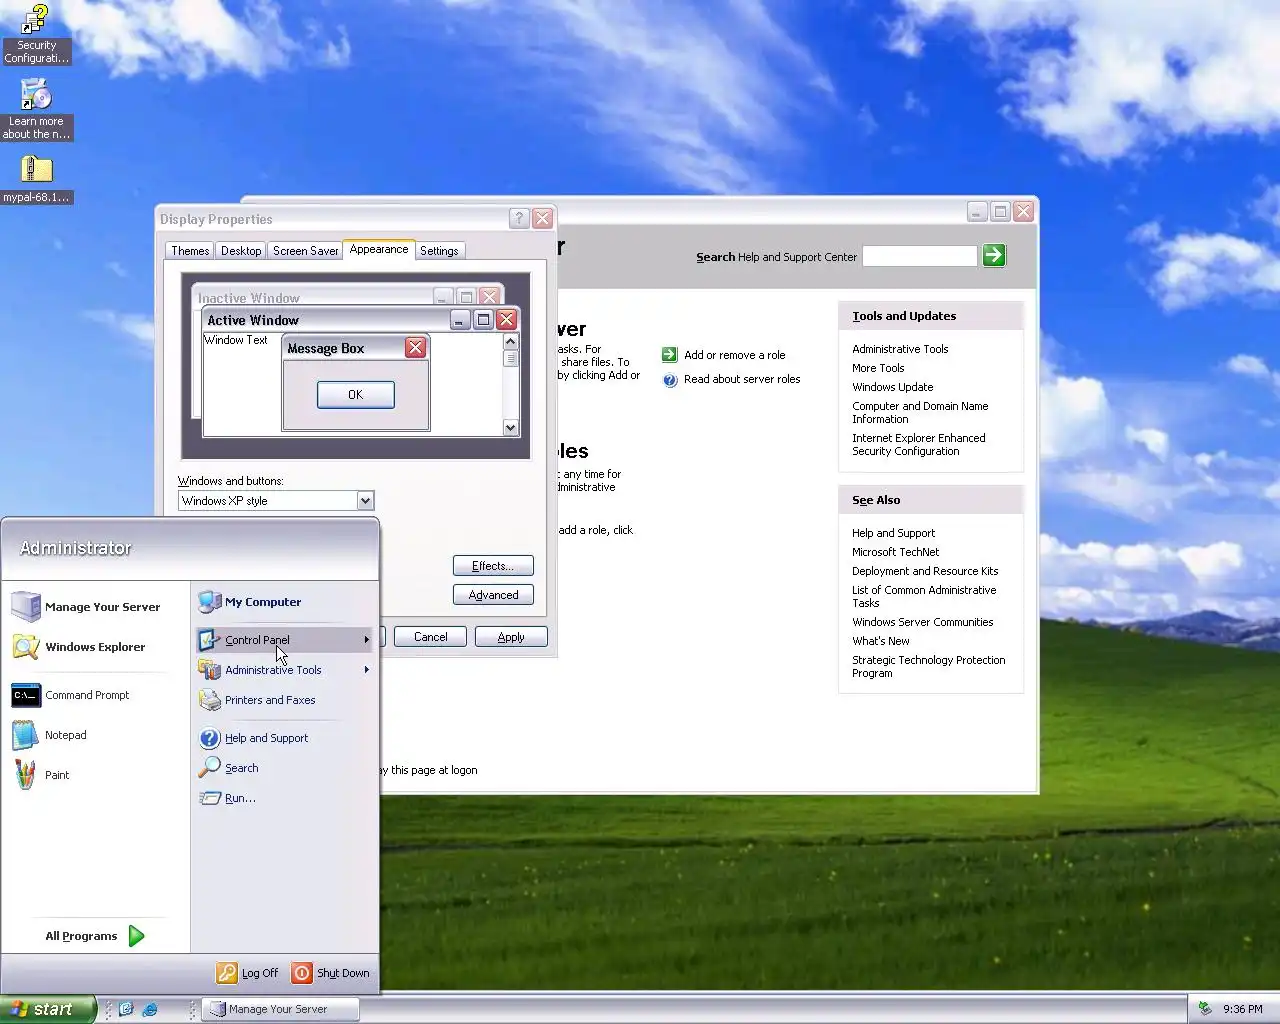Click Apply in Display Properties
Screen dimensions: 1280x1024
pos(511,637)
